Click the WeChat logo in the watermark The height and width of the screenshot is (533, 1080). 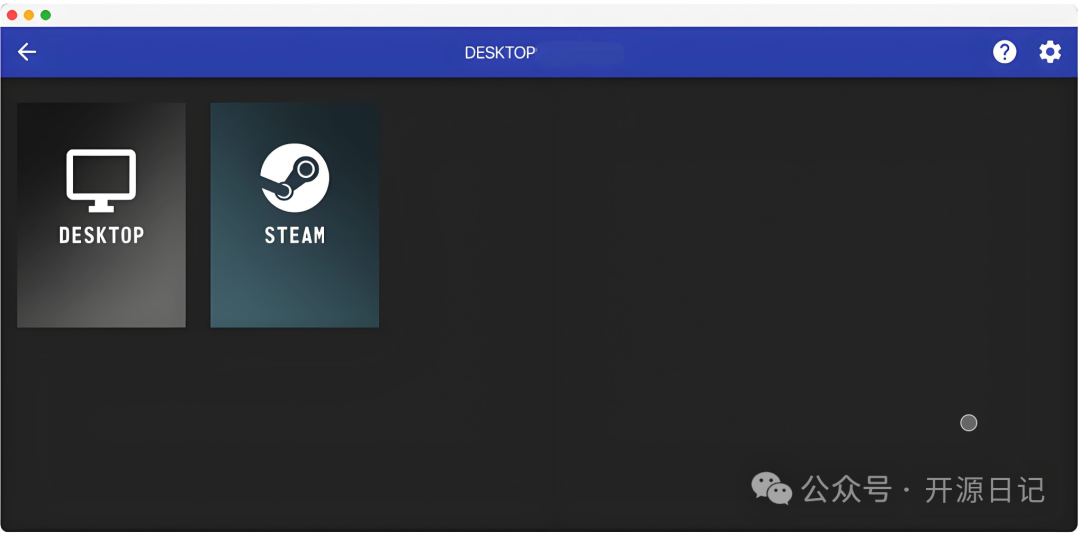771,489
